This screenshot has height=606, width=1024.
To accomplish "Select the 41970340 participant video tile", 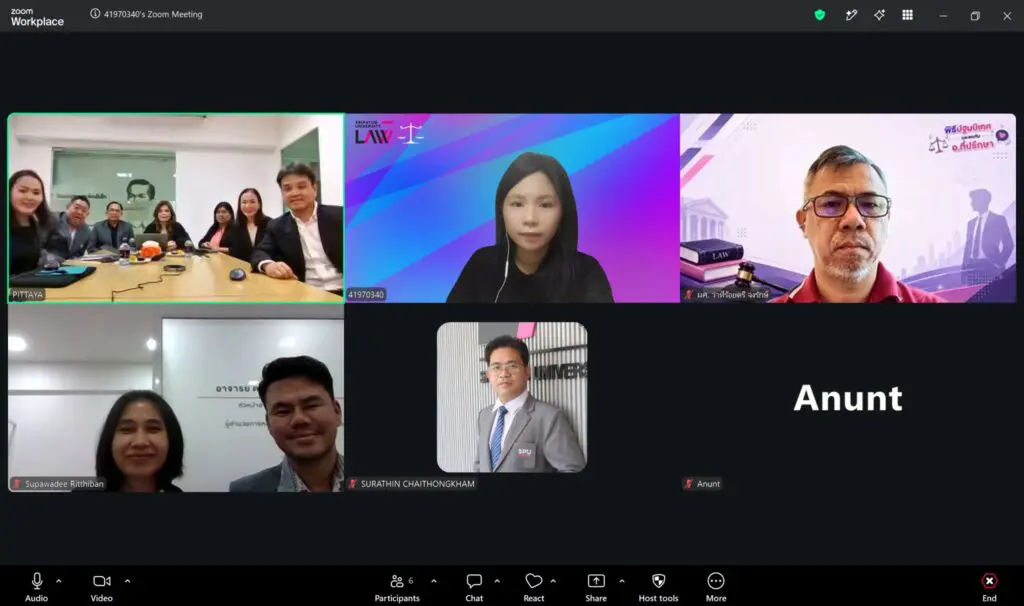I will pos(513,208).
